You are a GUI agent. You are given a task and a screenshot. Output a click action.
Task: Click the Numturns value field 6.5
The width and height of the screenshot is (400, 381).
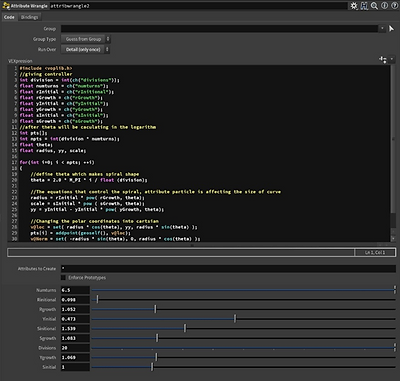tap(75, 290)
